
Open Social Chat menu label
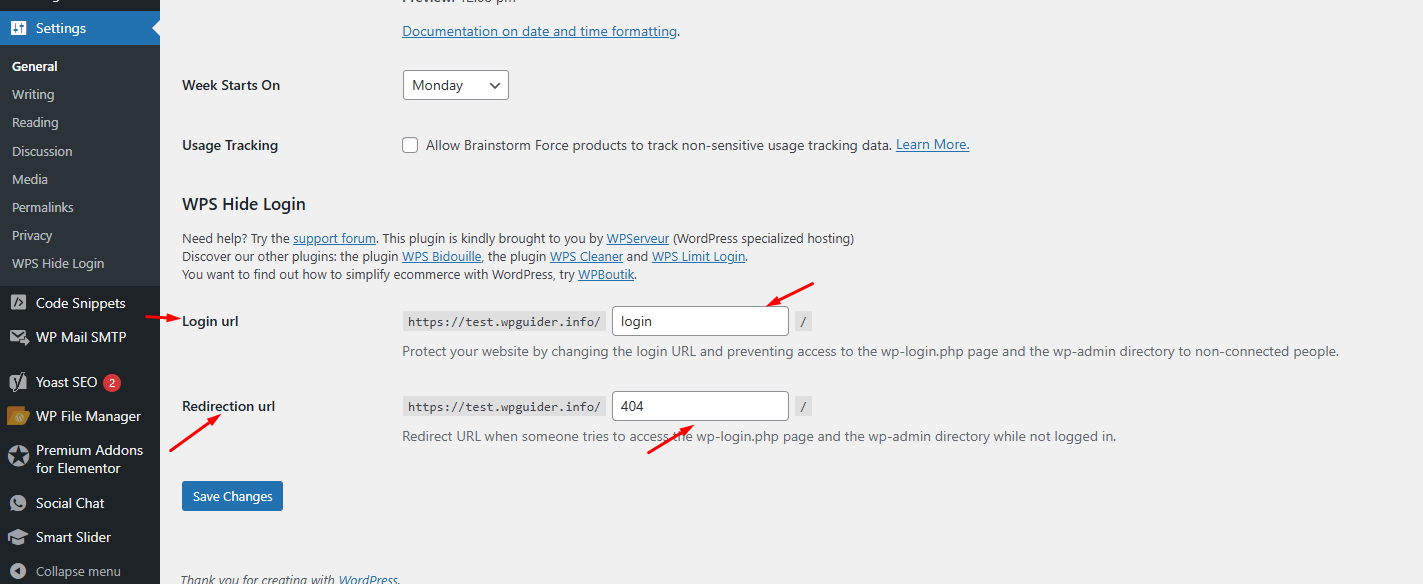(70, 503)
